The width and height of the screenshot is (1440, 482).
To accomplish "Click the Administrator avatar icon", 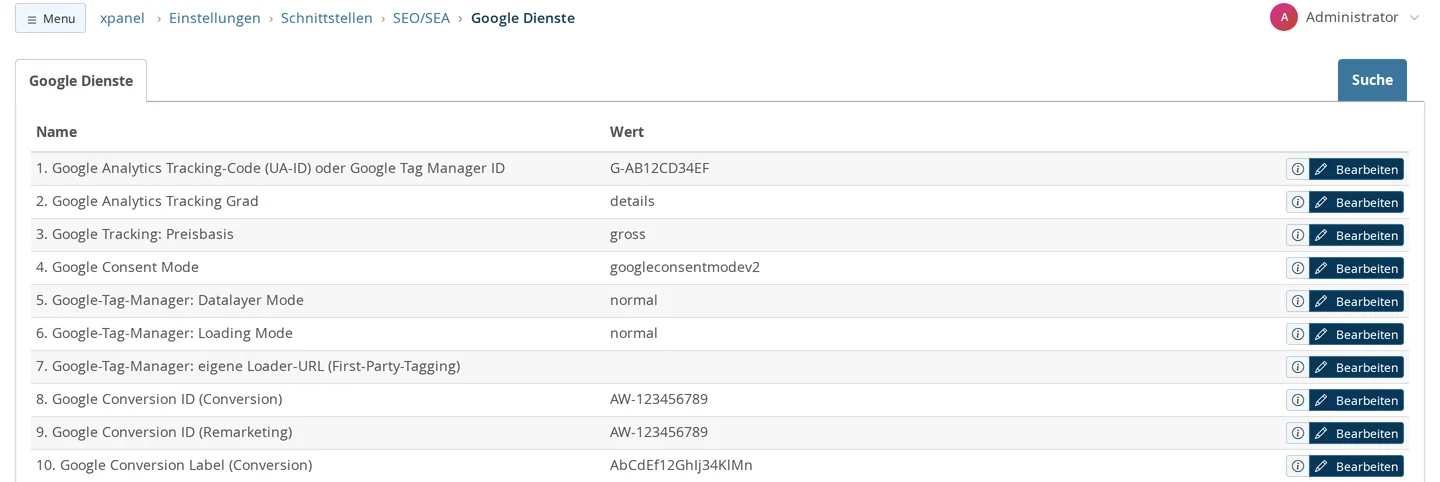I will tap(1284, 17).
